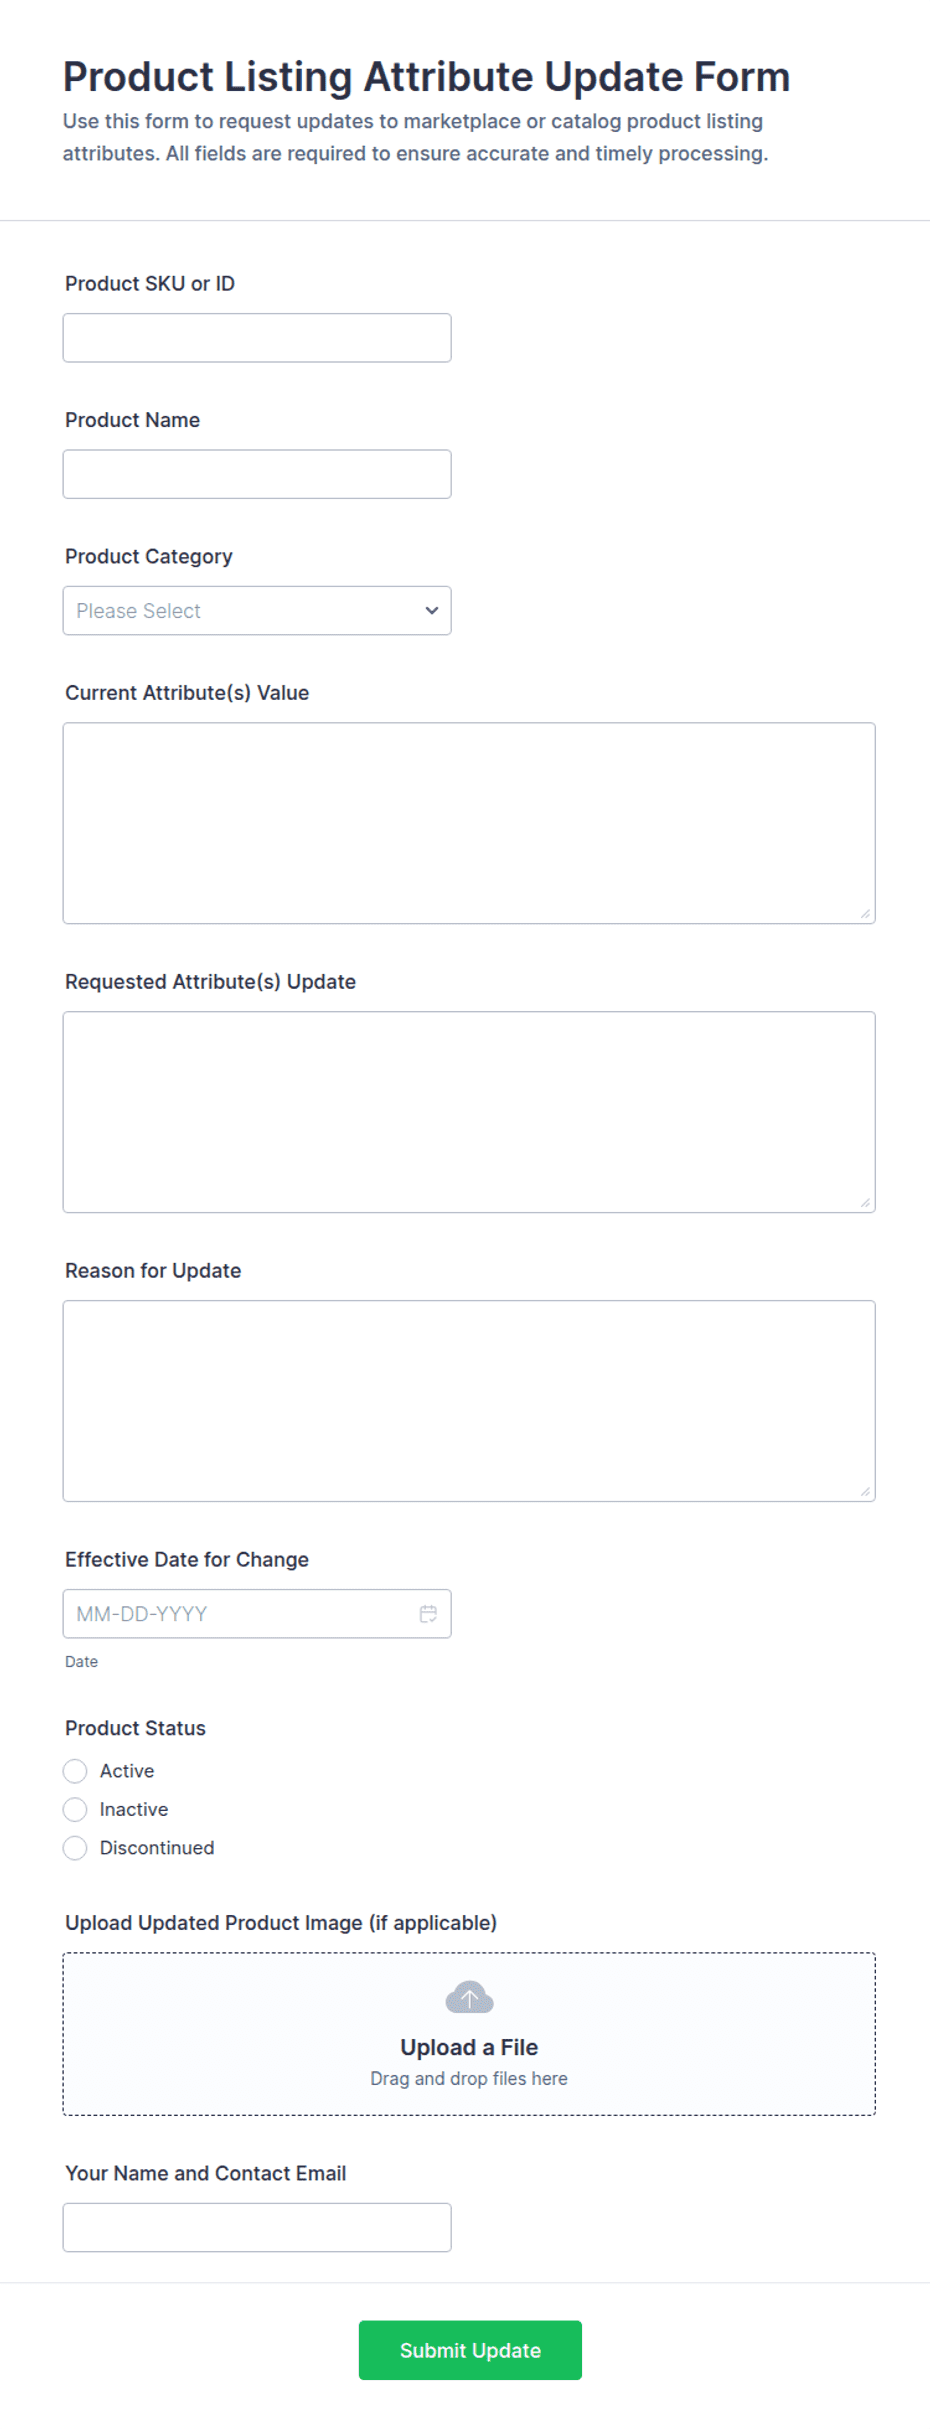Select the Inactive product status
930x2429 pixels.
pos(75,1809)
